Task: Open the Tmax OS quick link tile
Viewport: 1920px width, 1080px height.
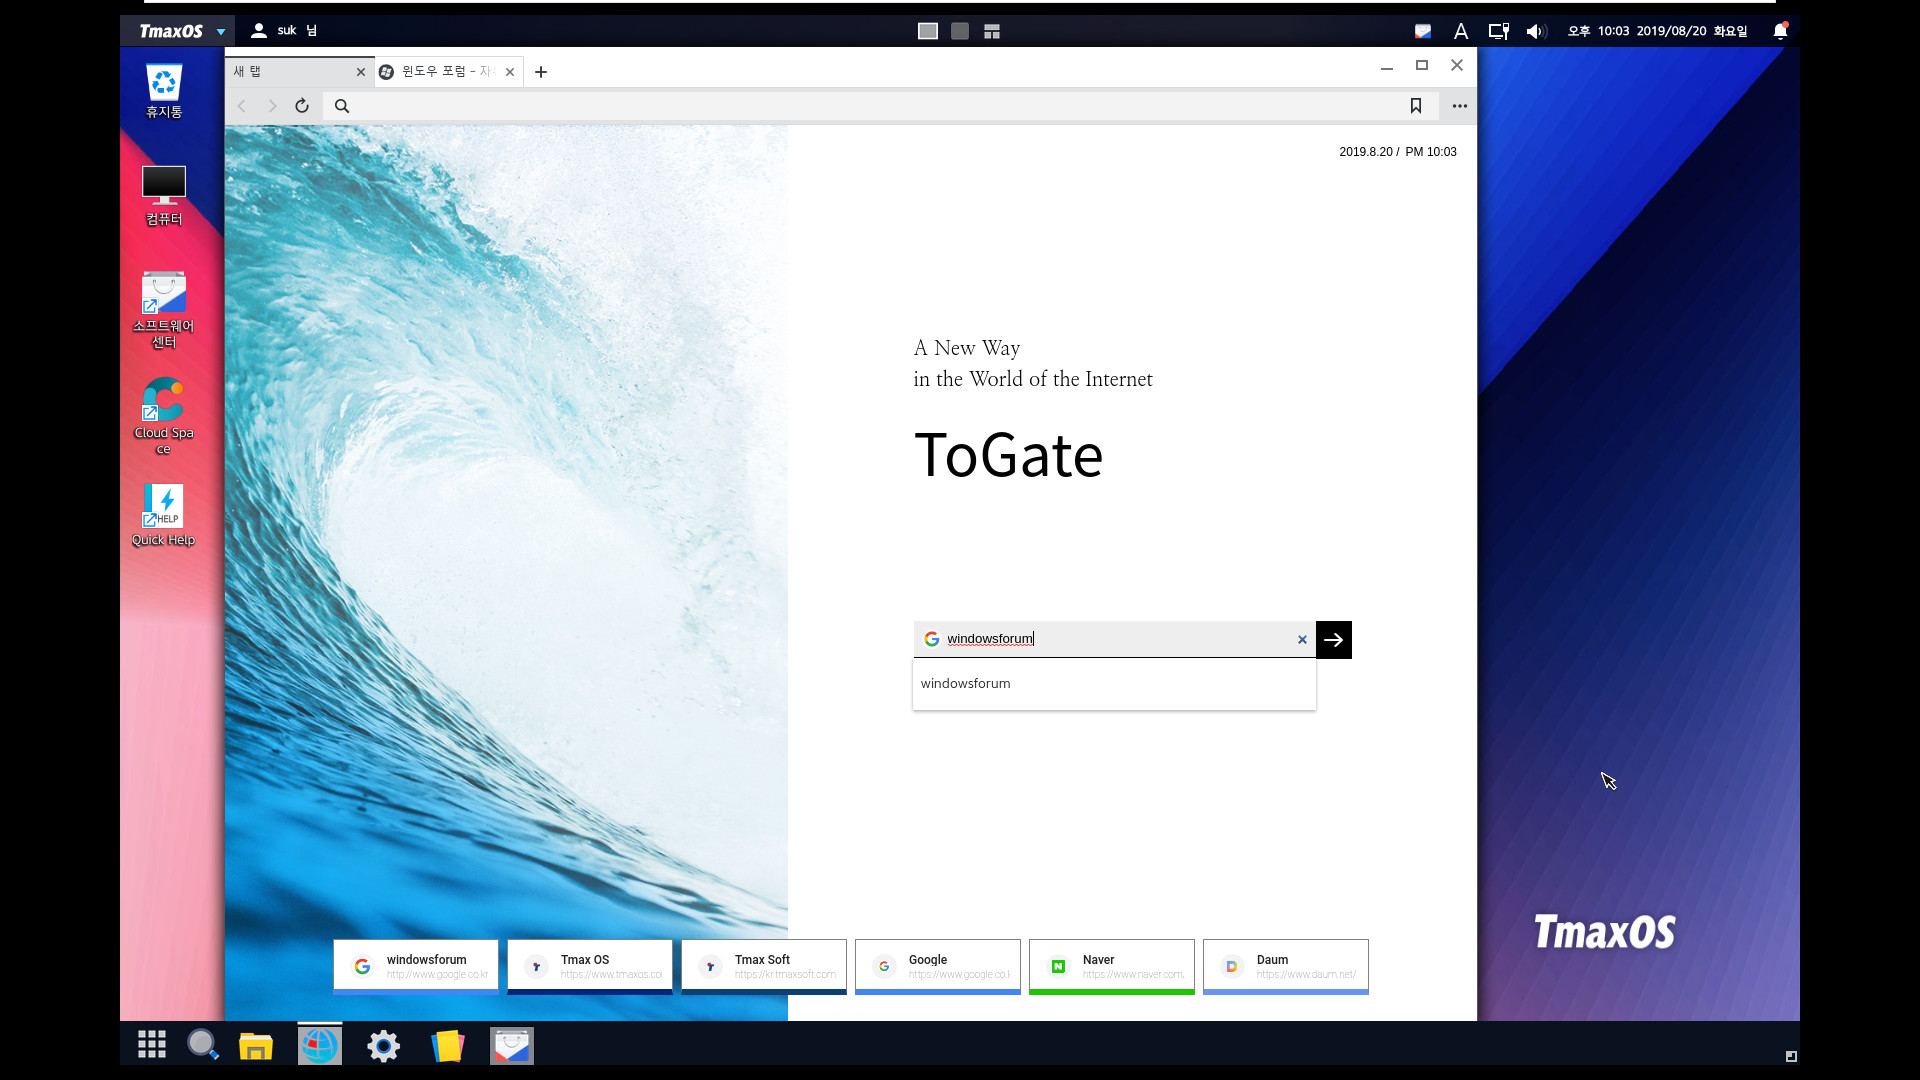Action: 590,966
